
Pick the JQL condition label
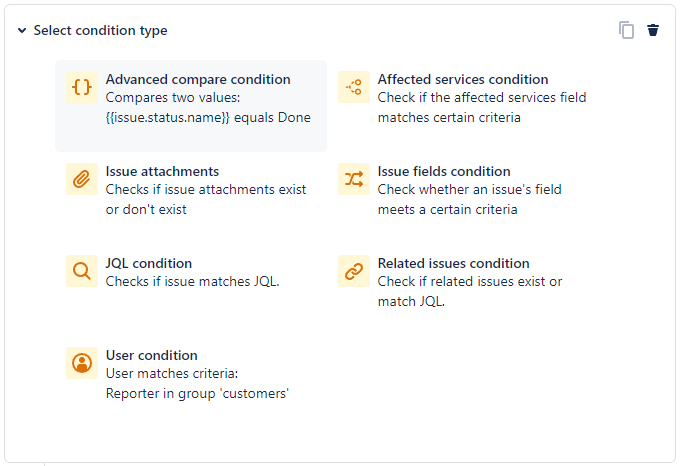(149, 263)
